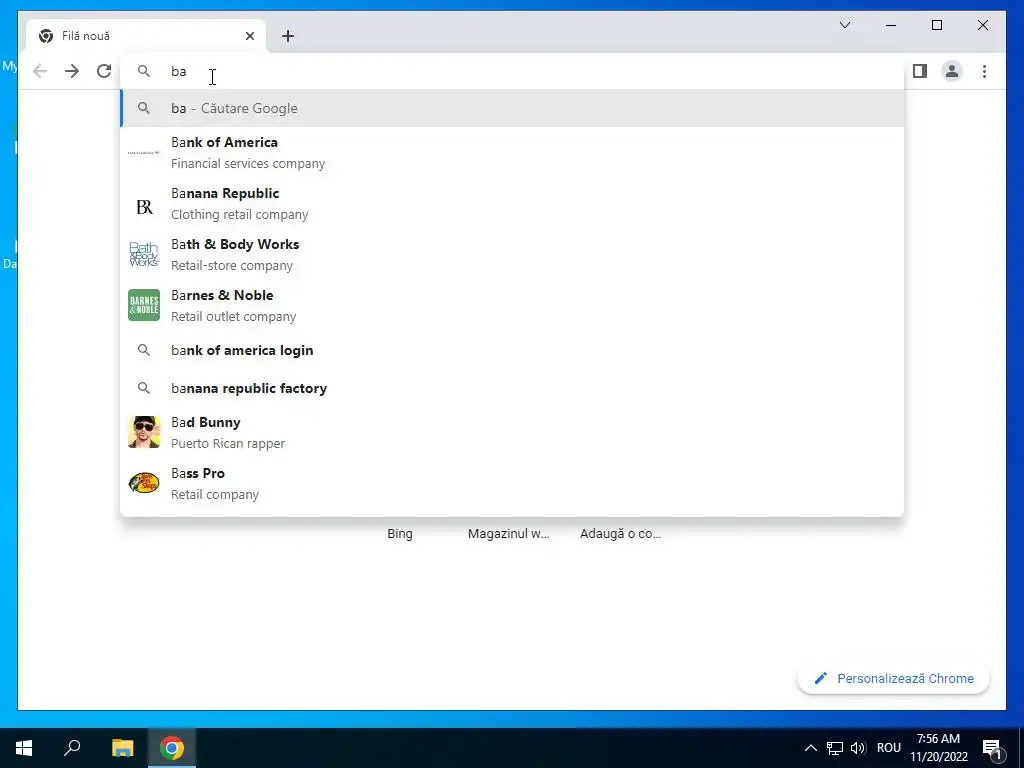Open the taskbar clock and date

[x=938, y=748]
